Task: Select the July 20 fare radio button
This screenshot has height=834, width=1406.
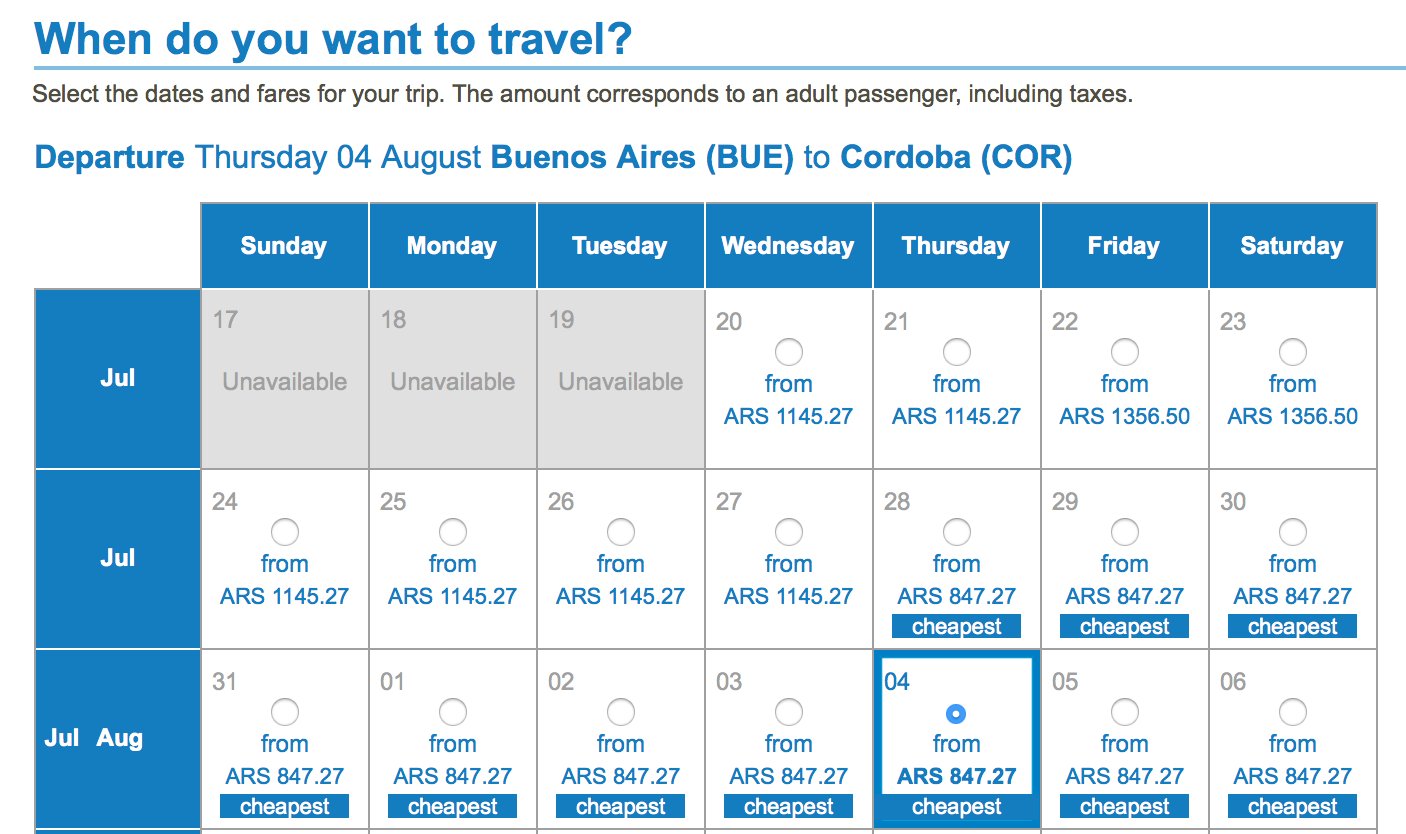Action: pyautogui.click(x=789, y=352)
